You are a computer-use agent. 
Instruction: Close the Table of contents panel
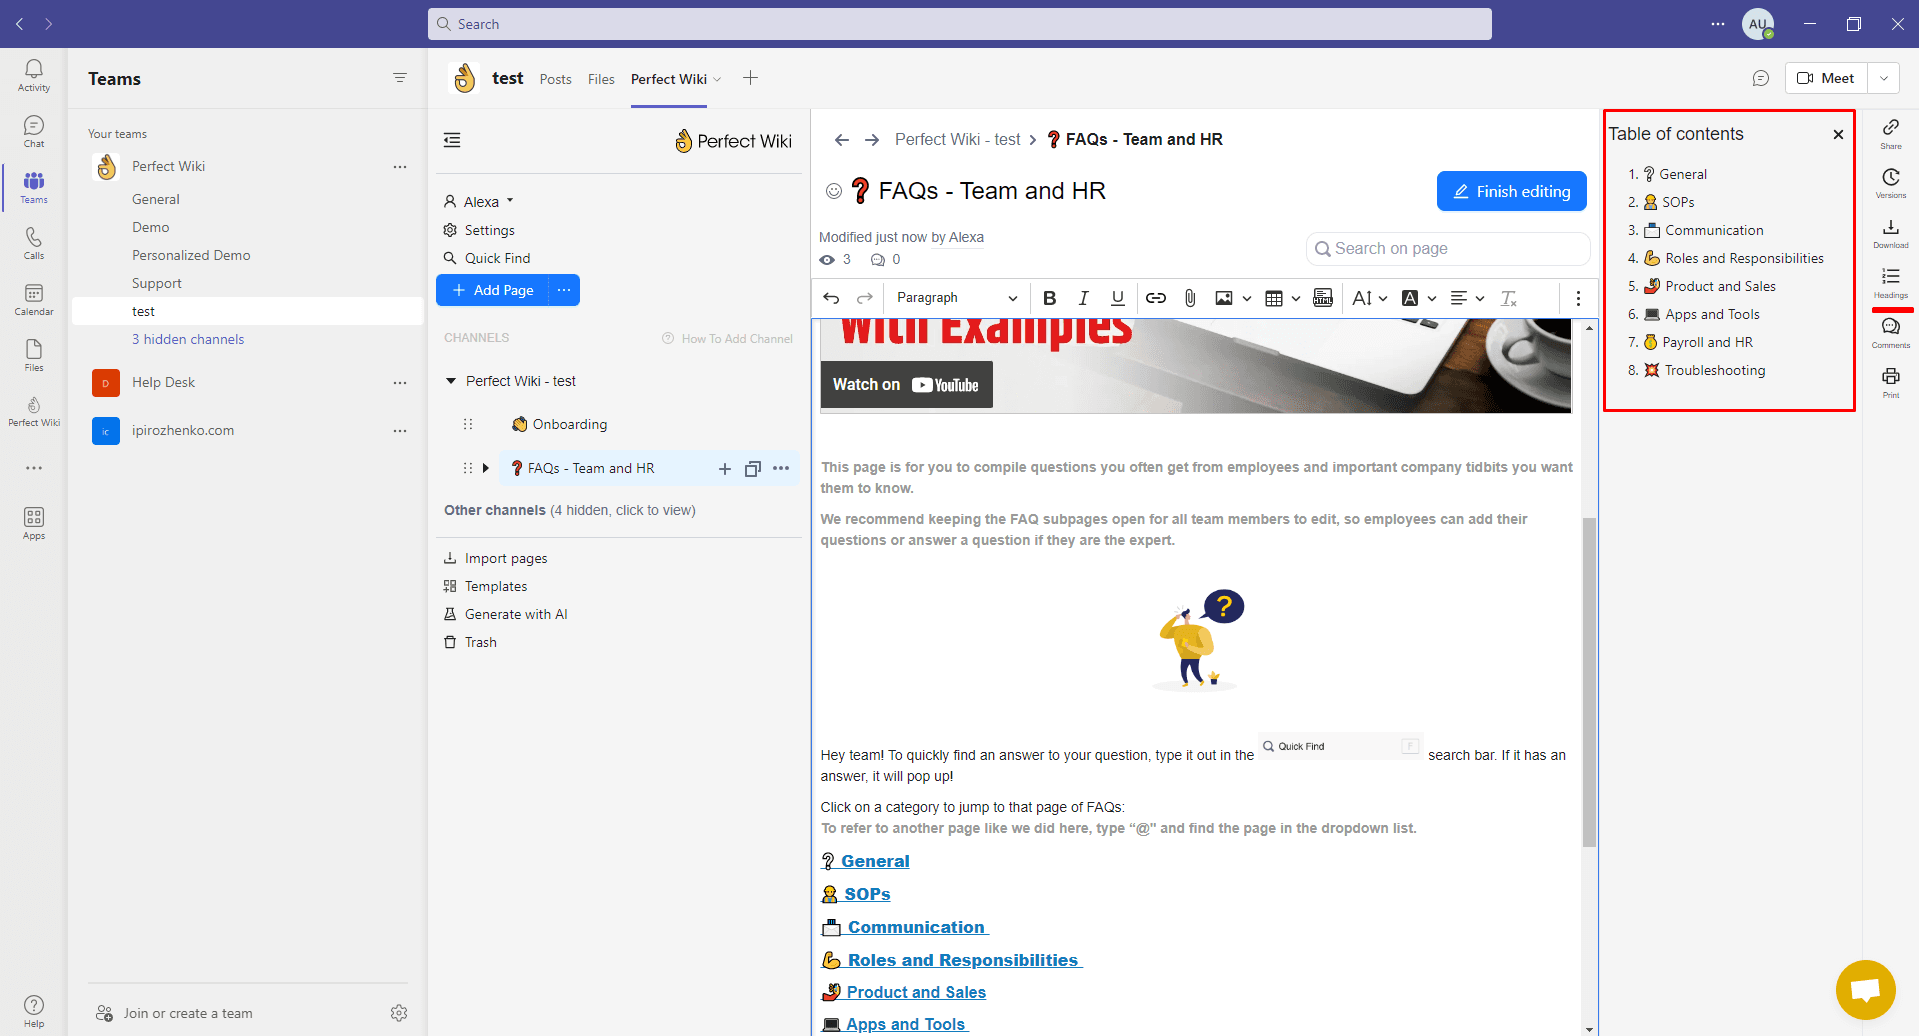(1838, 134)
